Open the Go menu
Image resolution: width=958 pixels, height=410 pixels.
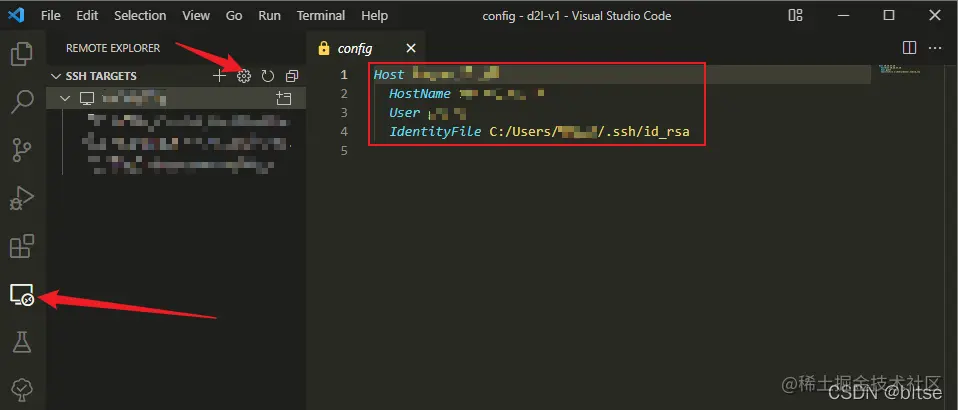pyautogui.click(x=234, y=15)
